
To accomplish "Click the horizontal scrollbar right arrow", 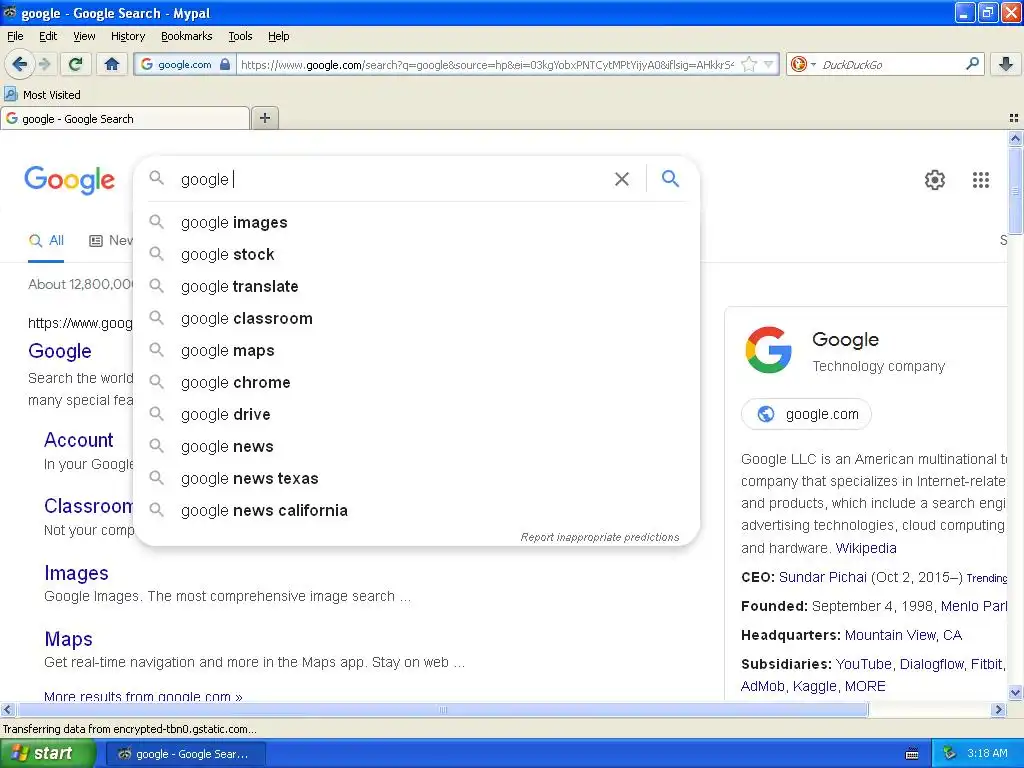I will 998,709.
